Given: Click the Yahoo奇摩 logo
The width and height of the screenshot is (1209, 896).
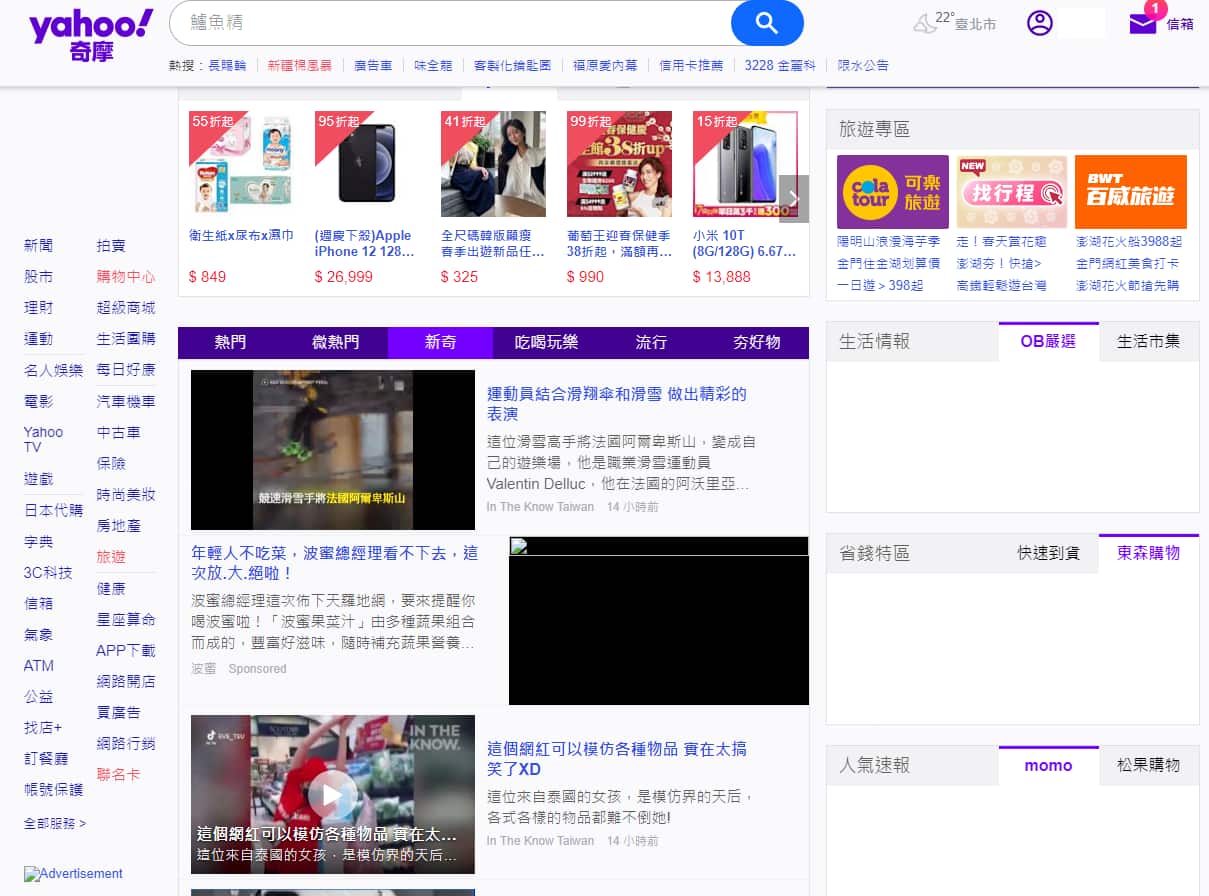Looking at the screenshot, I should point(91,36).
